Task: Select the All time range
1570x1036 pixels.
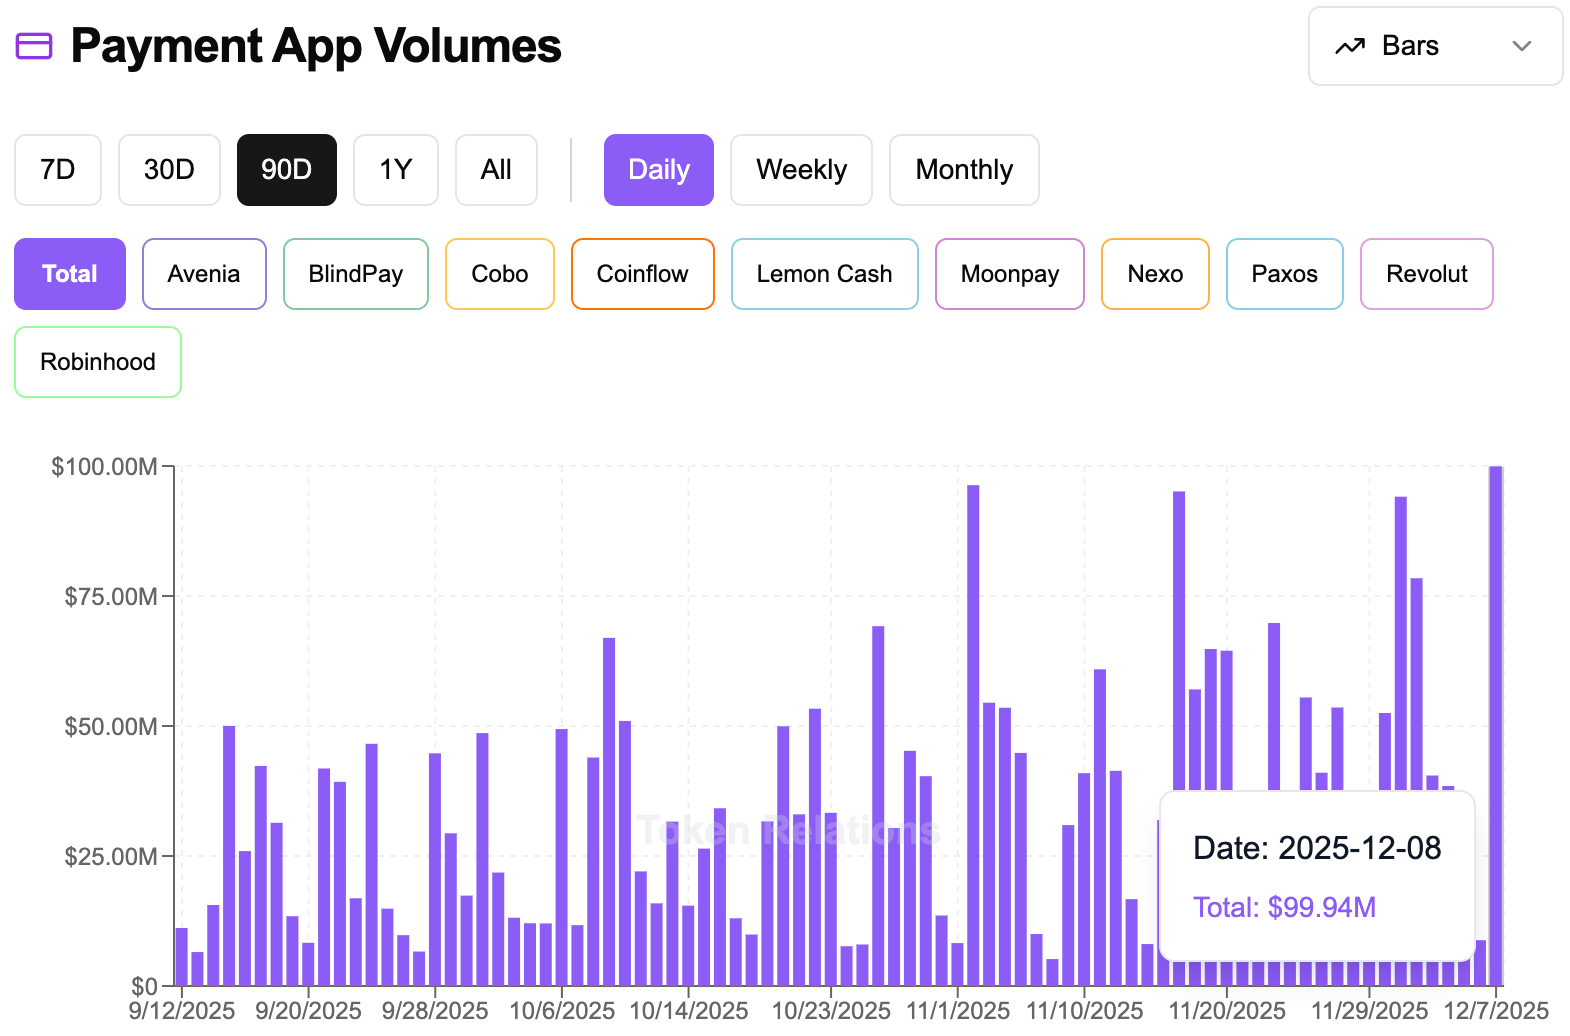Action: [x=496, y=170]
